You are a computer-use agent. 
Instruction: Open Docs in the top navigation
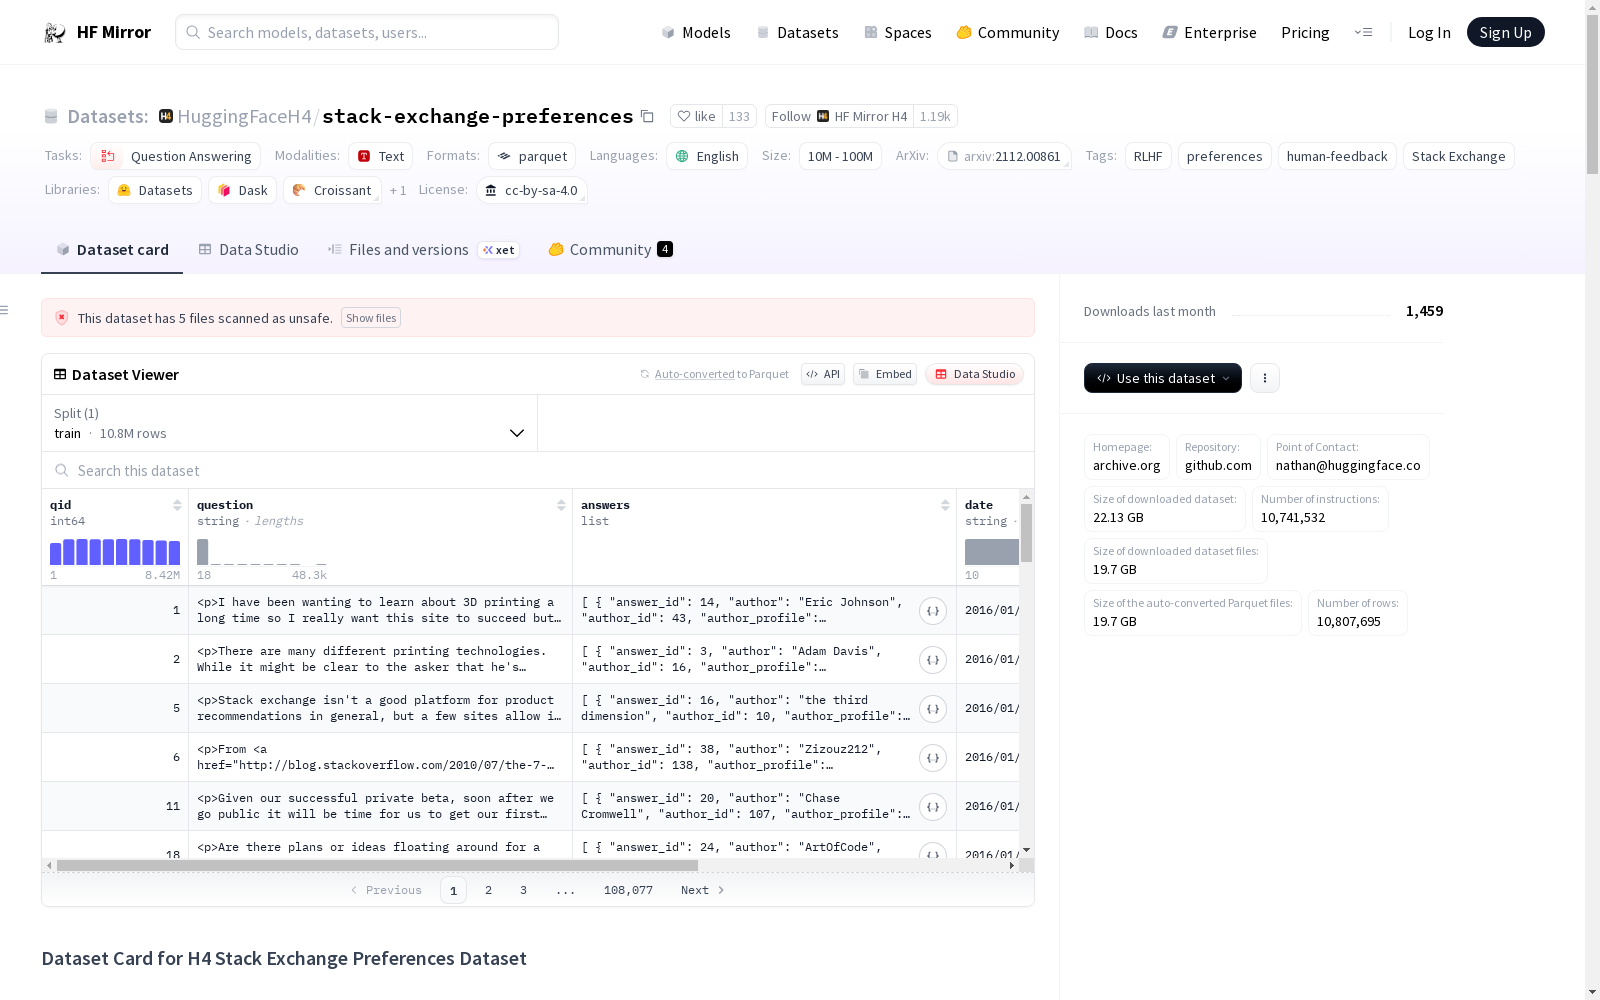[1110, 32]
